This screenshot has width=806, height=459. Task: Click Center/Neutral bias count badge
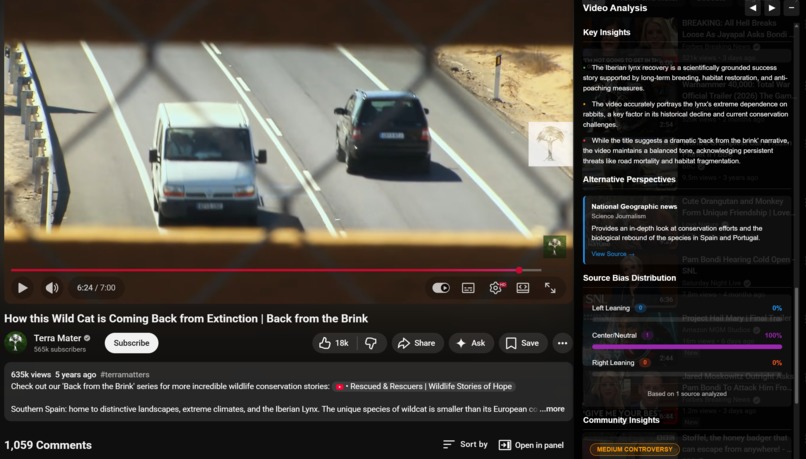point(647,335)
